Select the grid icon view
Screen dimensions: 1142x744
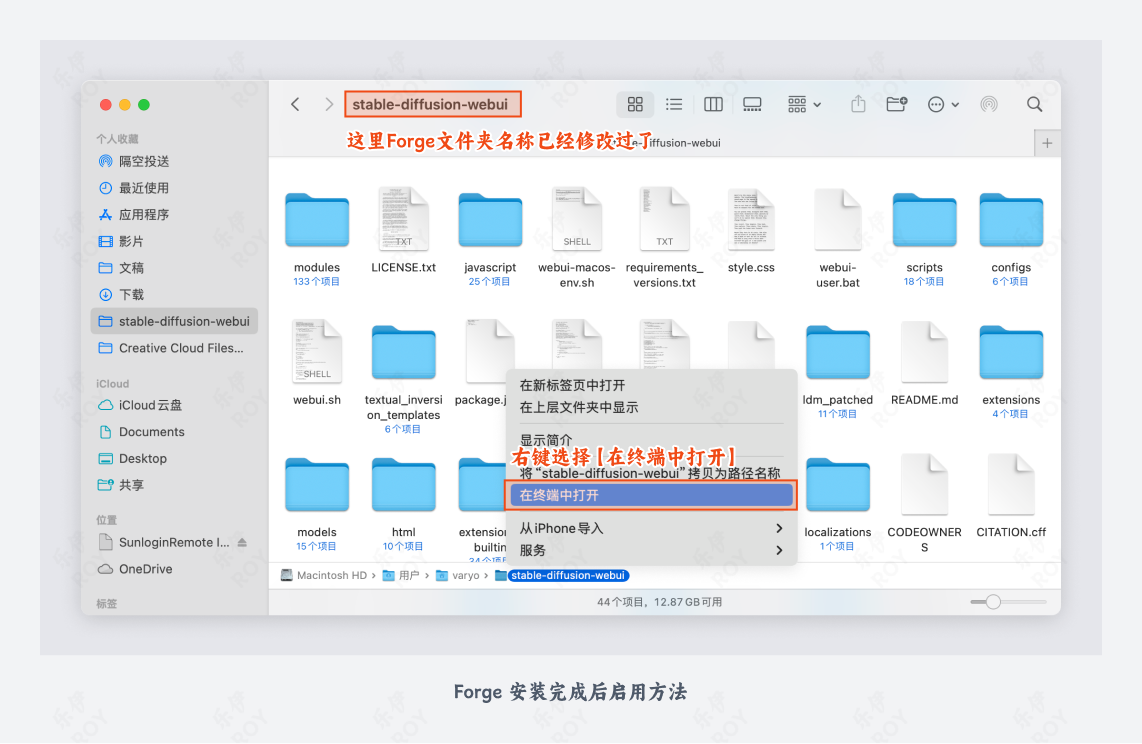pyautogui.click(x=635, y=104)
